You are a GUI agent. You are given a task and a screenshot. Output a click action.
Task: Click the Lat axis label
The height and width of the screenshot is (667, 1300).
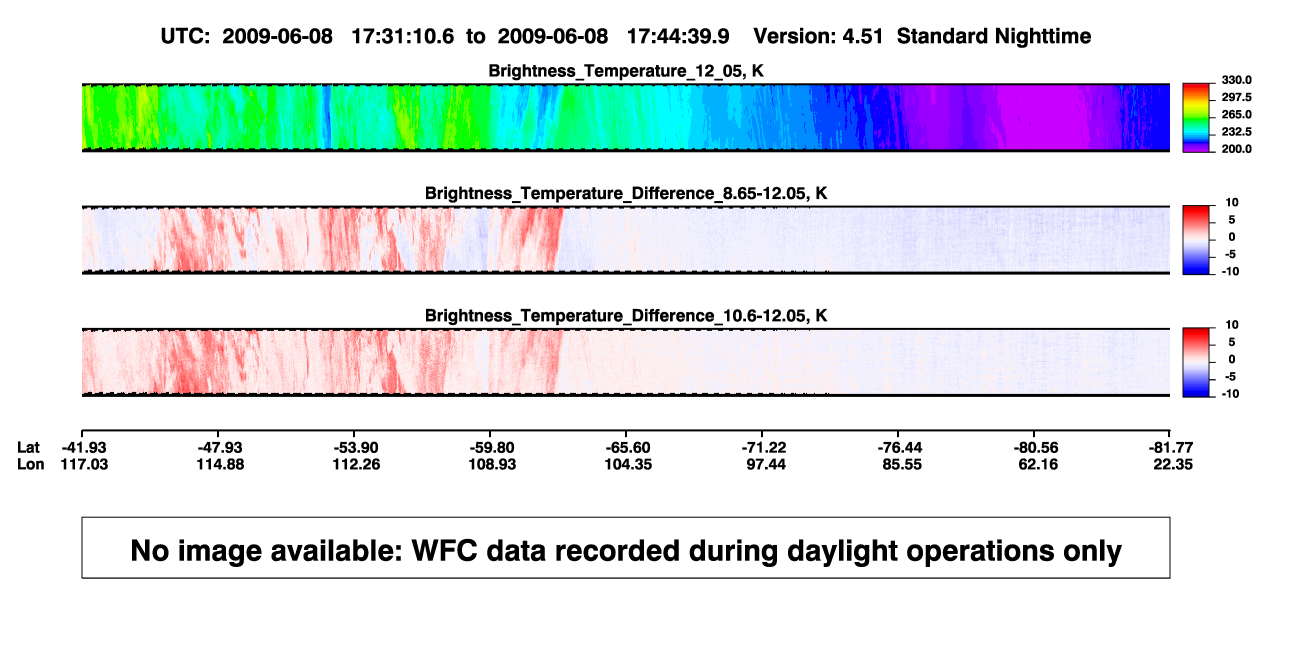coord(29,447)
